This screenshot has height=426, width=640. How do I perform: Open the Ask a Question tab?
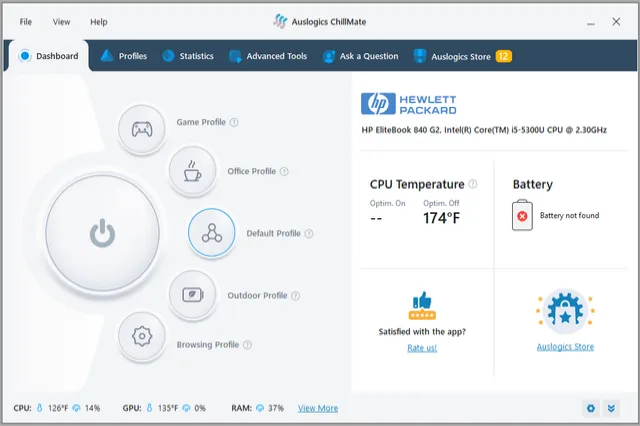pos(360,56)
